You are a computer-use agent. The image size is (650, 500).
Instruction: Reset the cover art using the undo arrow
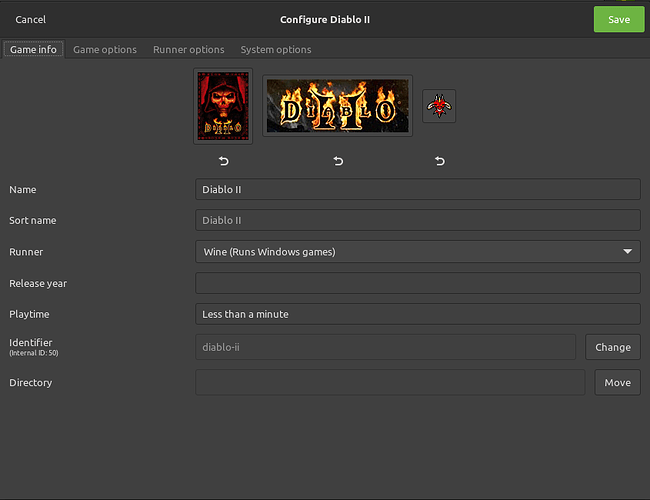click(x=223, y=161)
